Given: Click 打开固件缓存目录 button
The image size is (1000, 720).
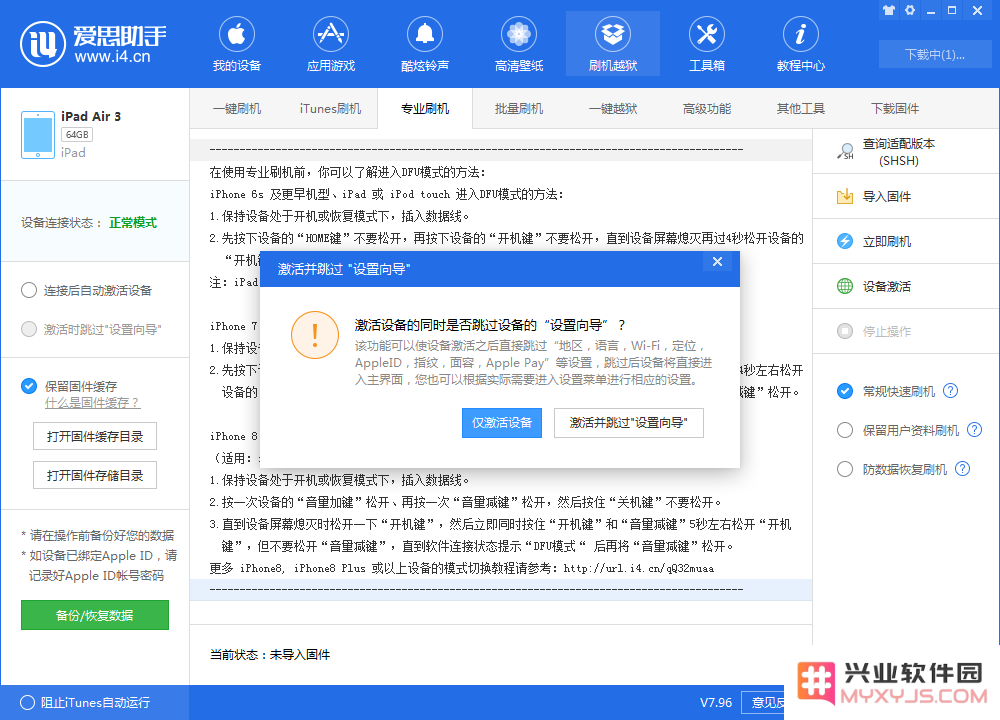Looking at the screenshot, I should click(x=95, y=436).
